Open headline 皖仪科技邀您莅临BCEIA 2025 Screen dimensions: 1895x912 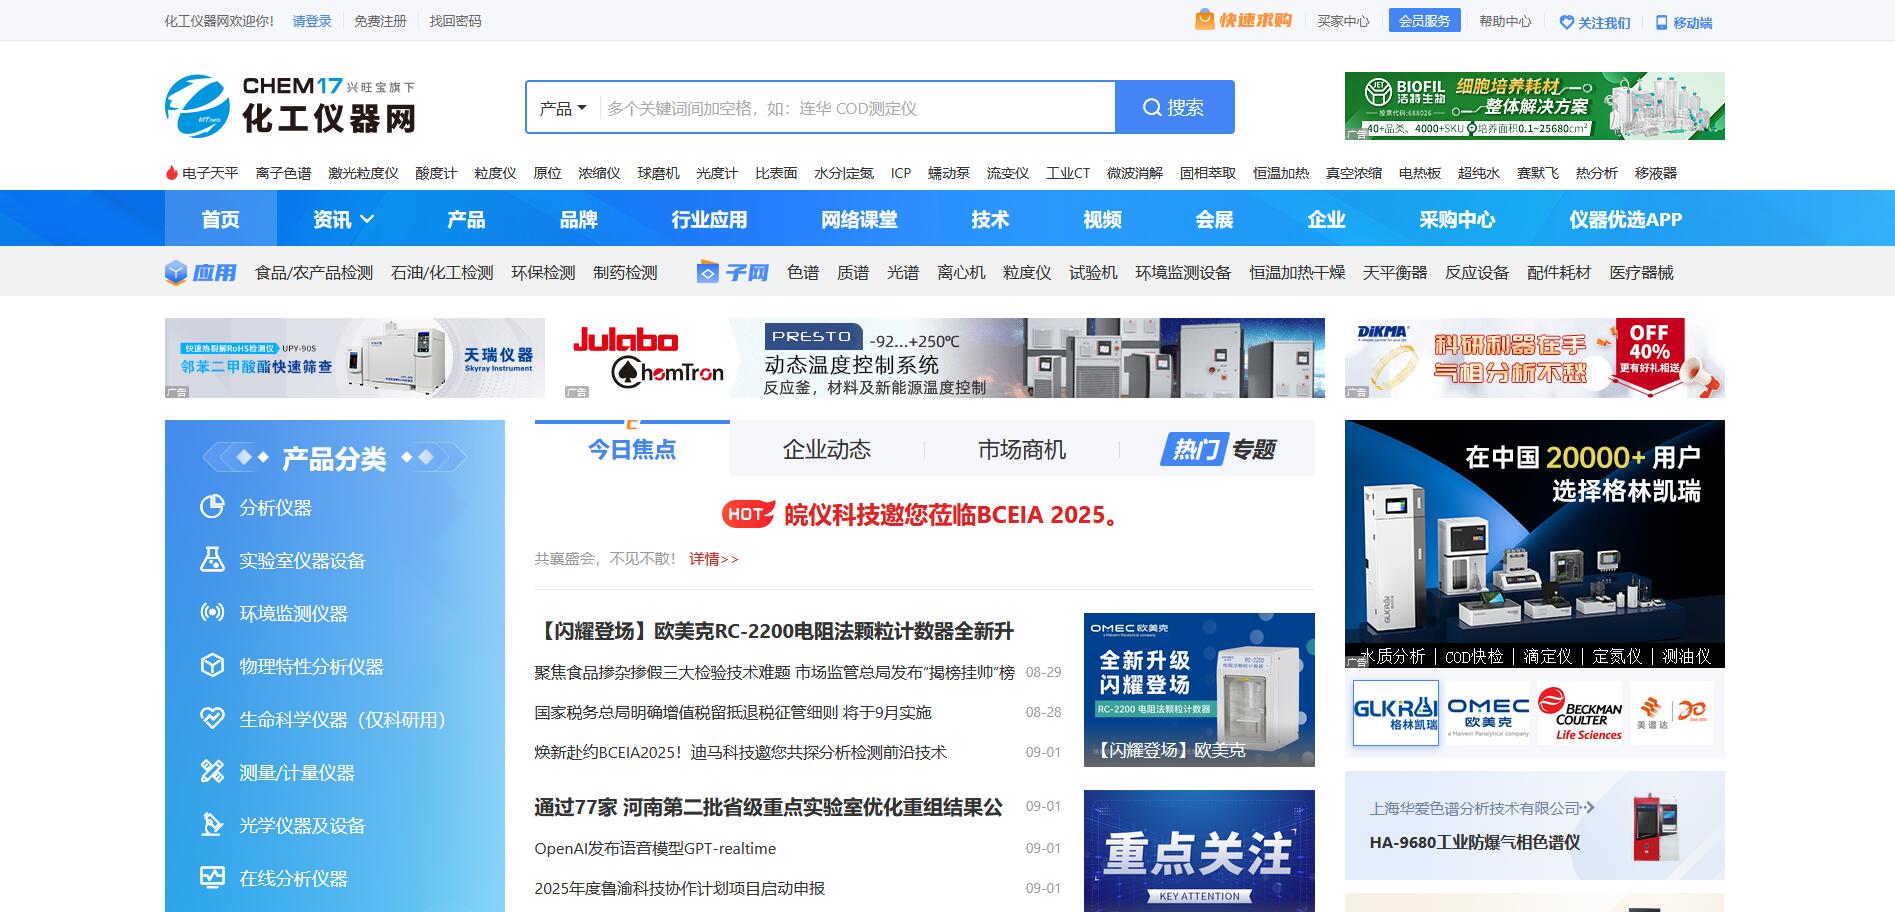(x=953, y=515)
